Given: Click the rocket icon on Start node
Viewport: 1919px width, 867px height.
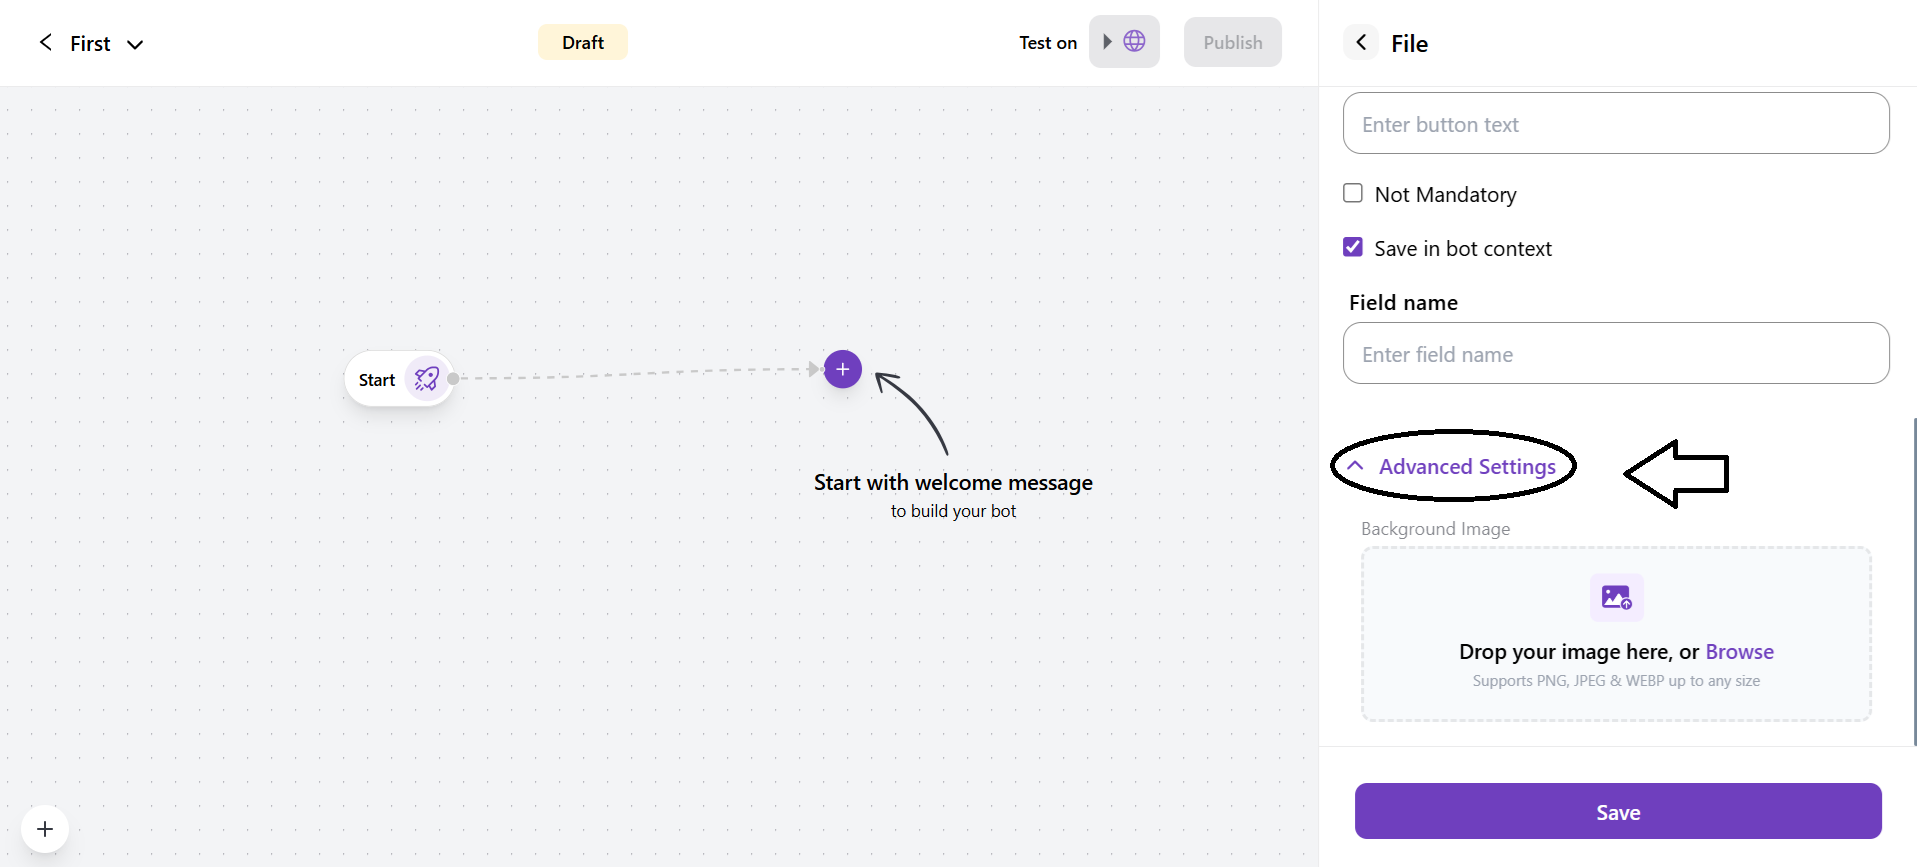Looking at the screenshot, I should 427,379.
